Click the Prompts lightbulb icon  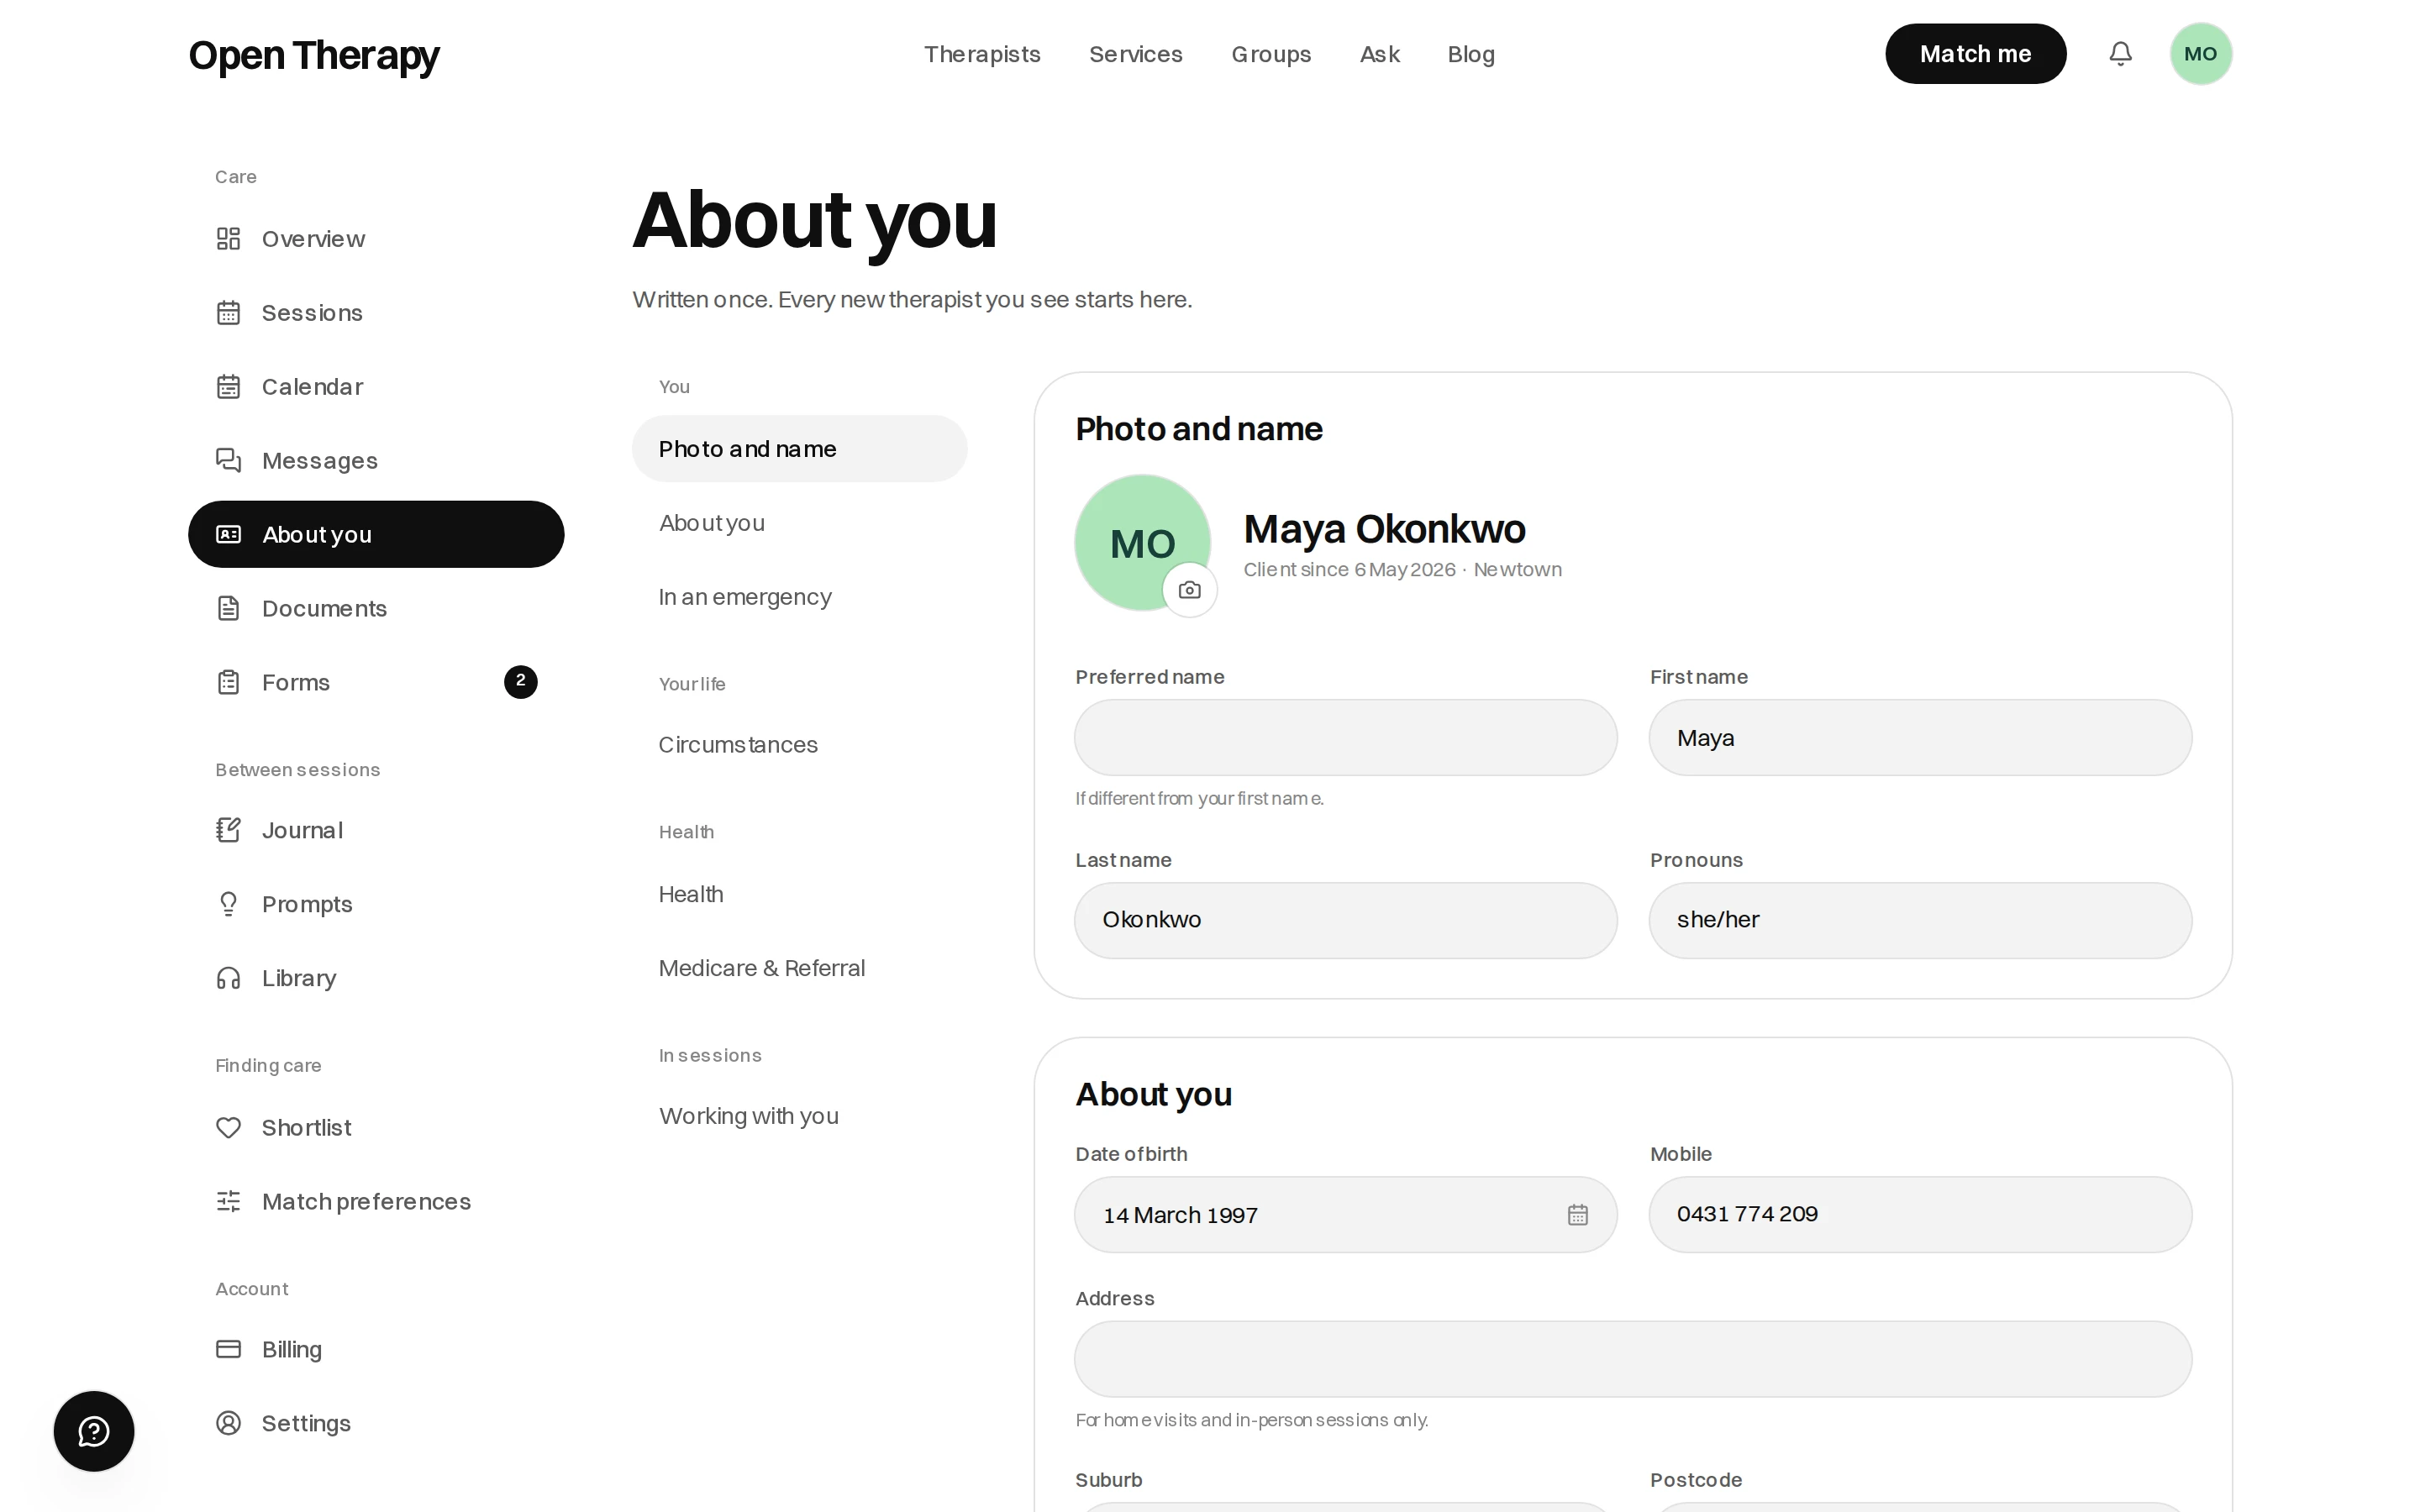click(x=228, y=904)
